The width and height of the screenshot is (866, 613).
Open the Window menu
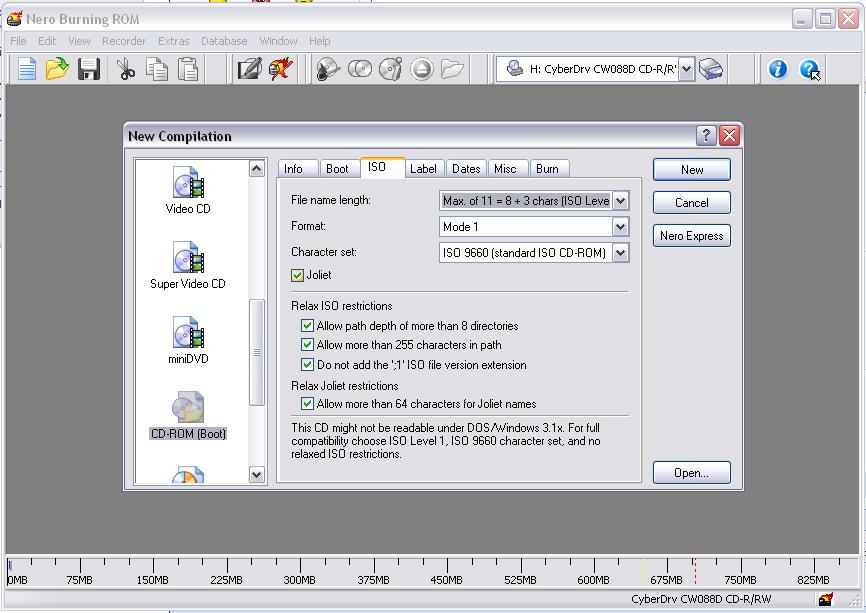(278, 41)
